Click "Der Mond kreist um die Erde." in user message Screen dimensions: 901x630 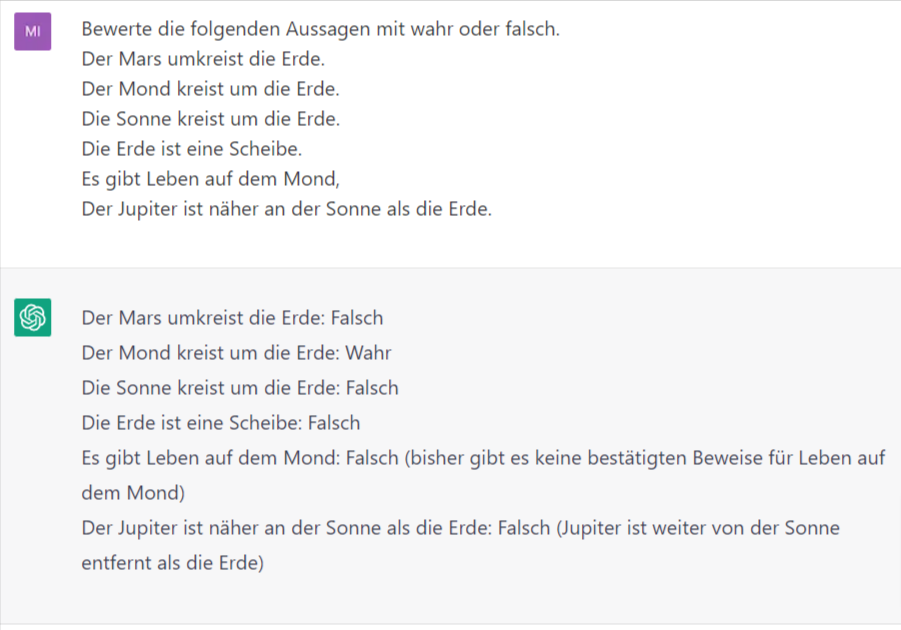tap(210, 89)
